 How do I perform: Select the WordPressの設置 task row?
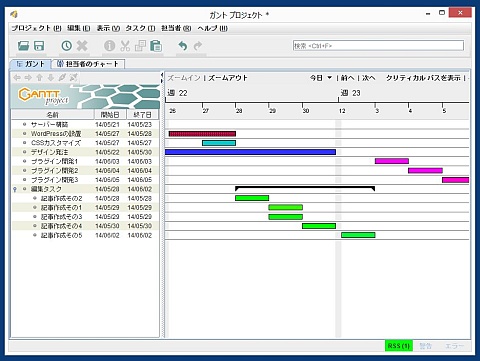click(85, 134)
